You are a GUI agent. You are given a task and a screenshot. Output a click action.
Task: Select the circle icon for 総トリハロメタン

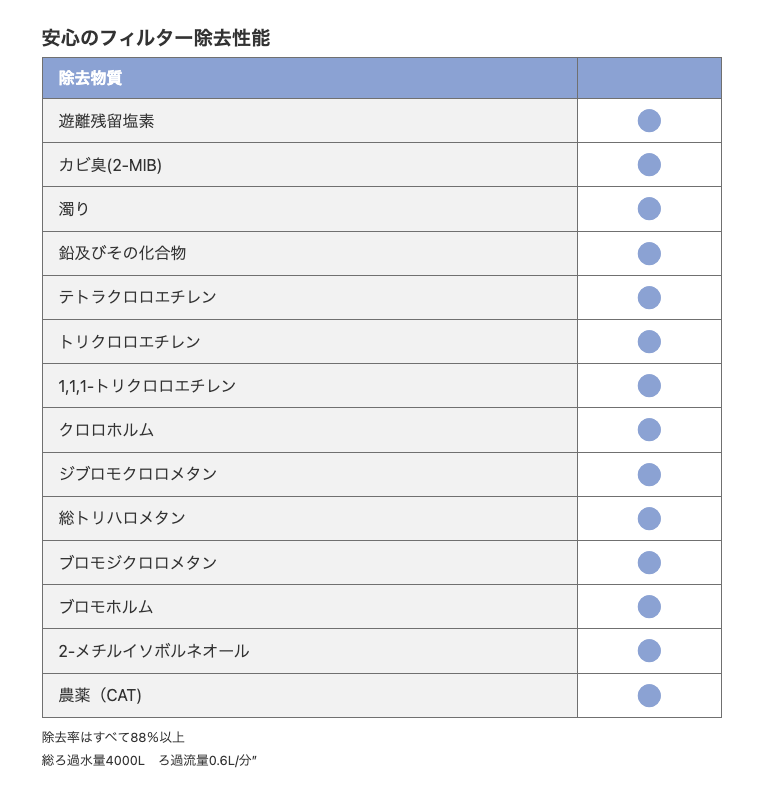[x=649, y=518]
